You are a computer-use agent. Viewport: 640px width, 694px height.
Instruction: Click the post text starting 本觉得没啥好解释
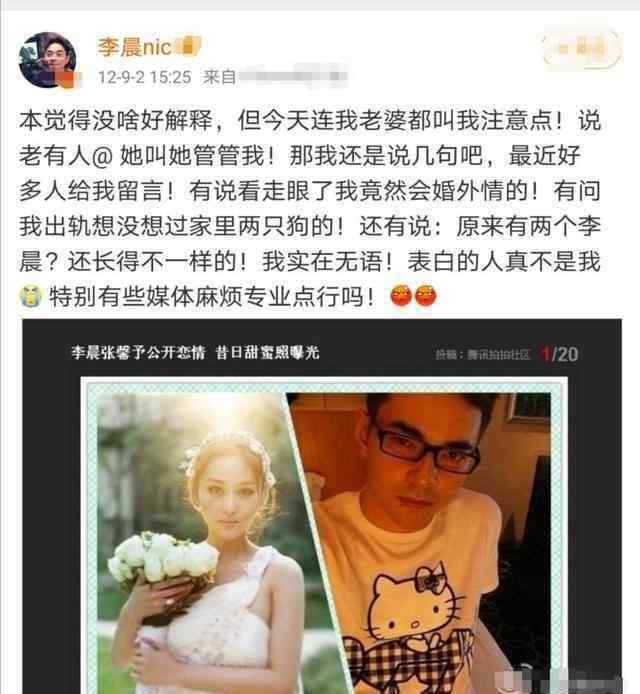[x=310, y=208]
